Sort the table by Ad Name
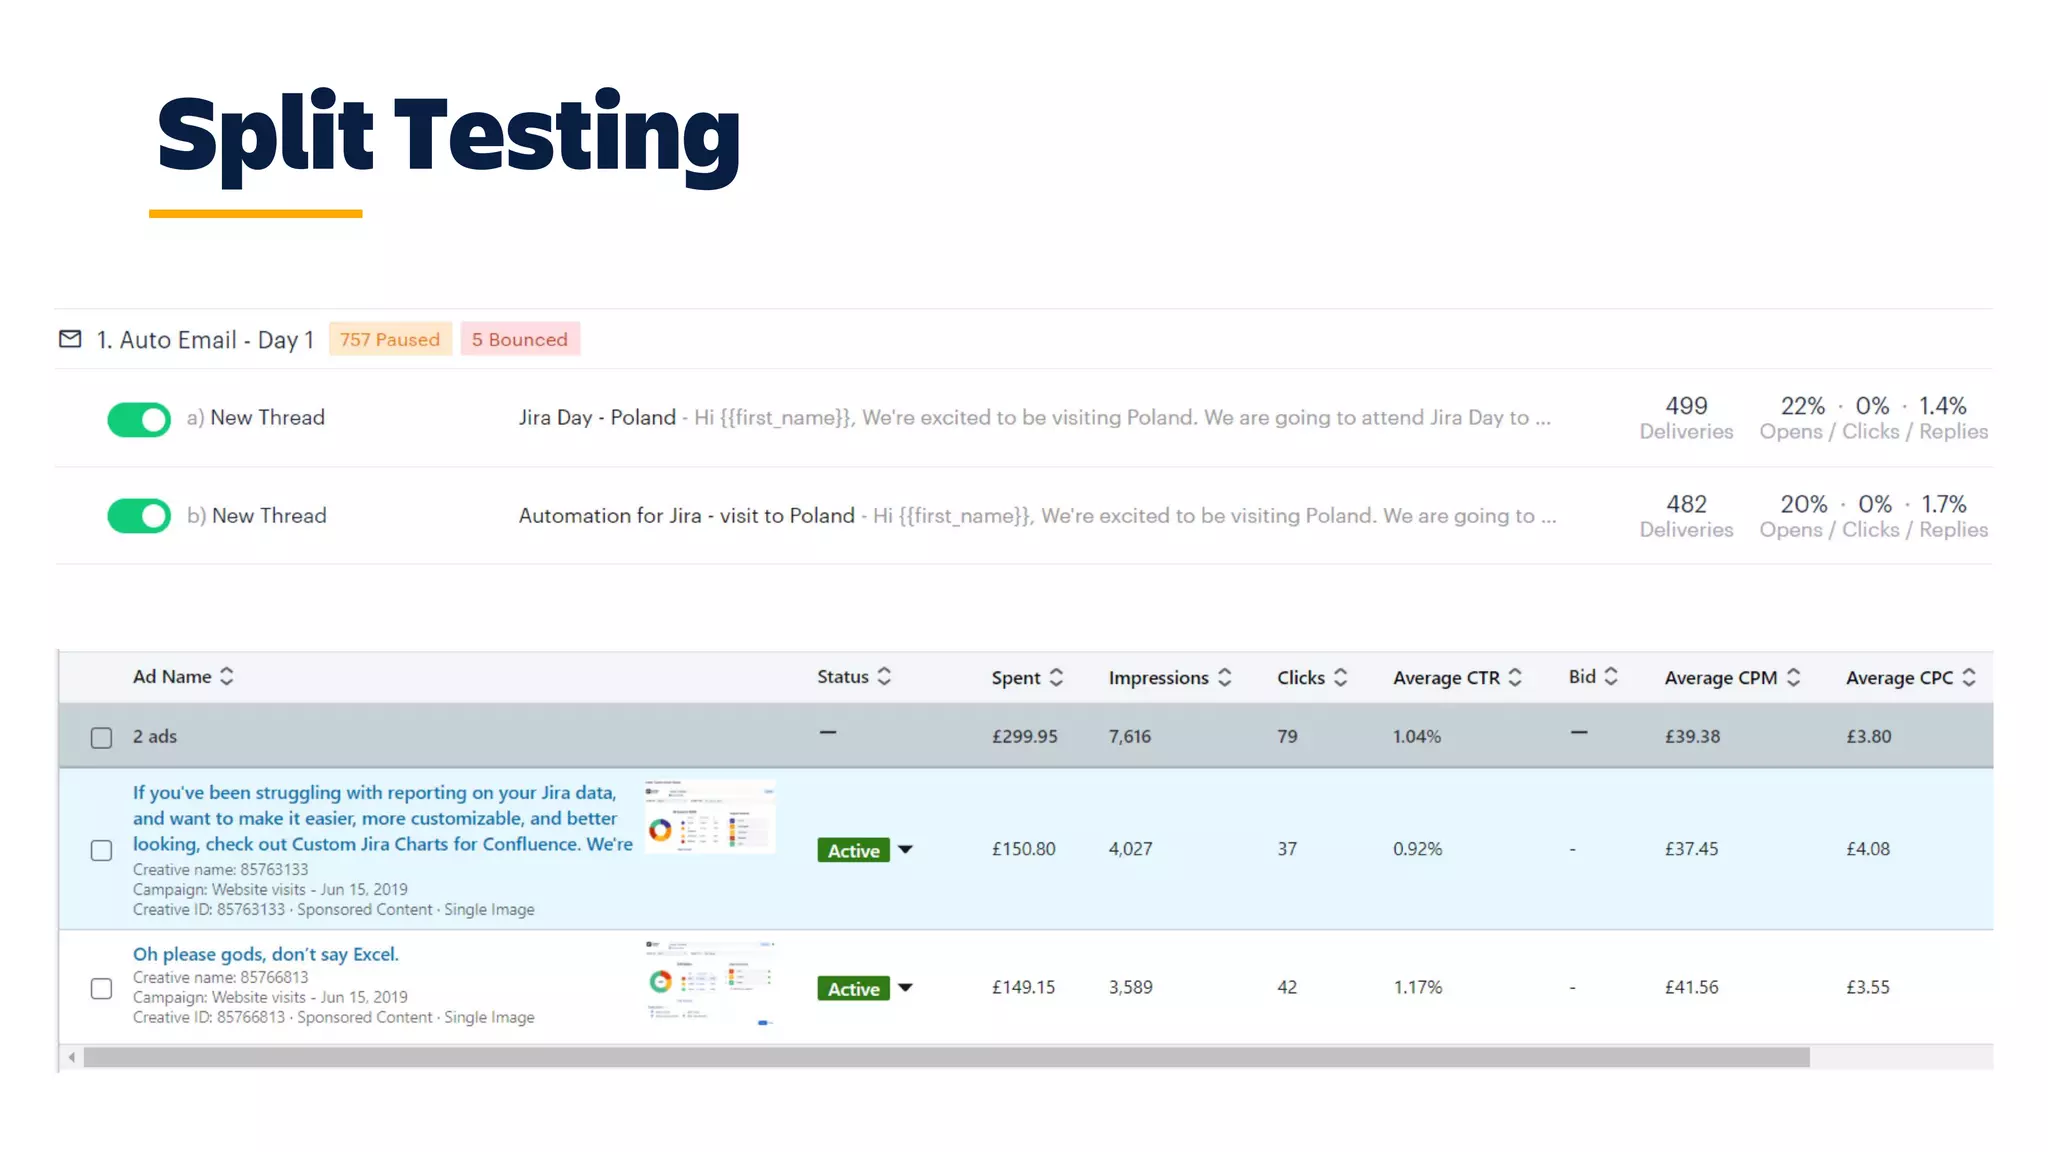The height and width of the screenshot is (1152, 2048). click(183, 677)
